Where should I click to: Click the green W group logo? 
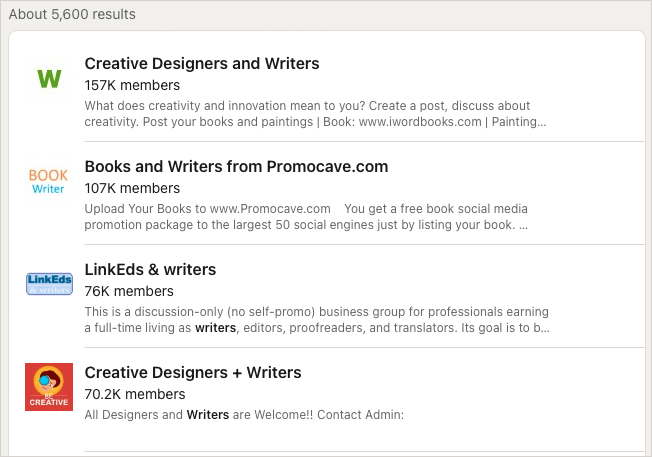click(x=48, y=78)
